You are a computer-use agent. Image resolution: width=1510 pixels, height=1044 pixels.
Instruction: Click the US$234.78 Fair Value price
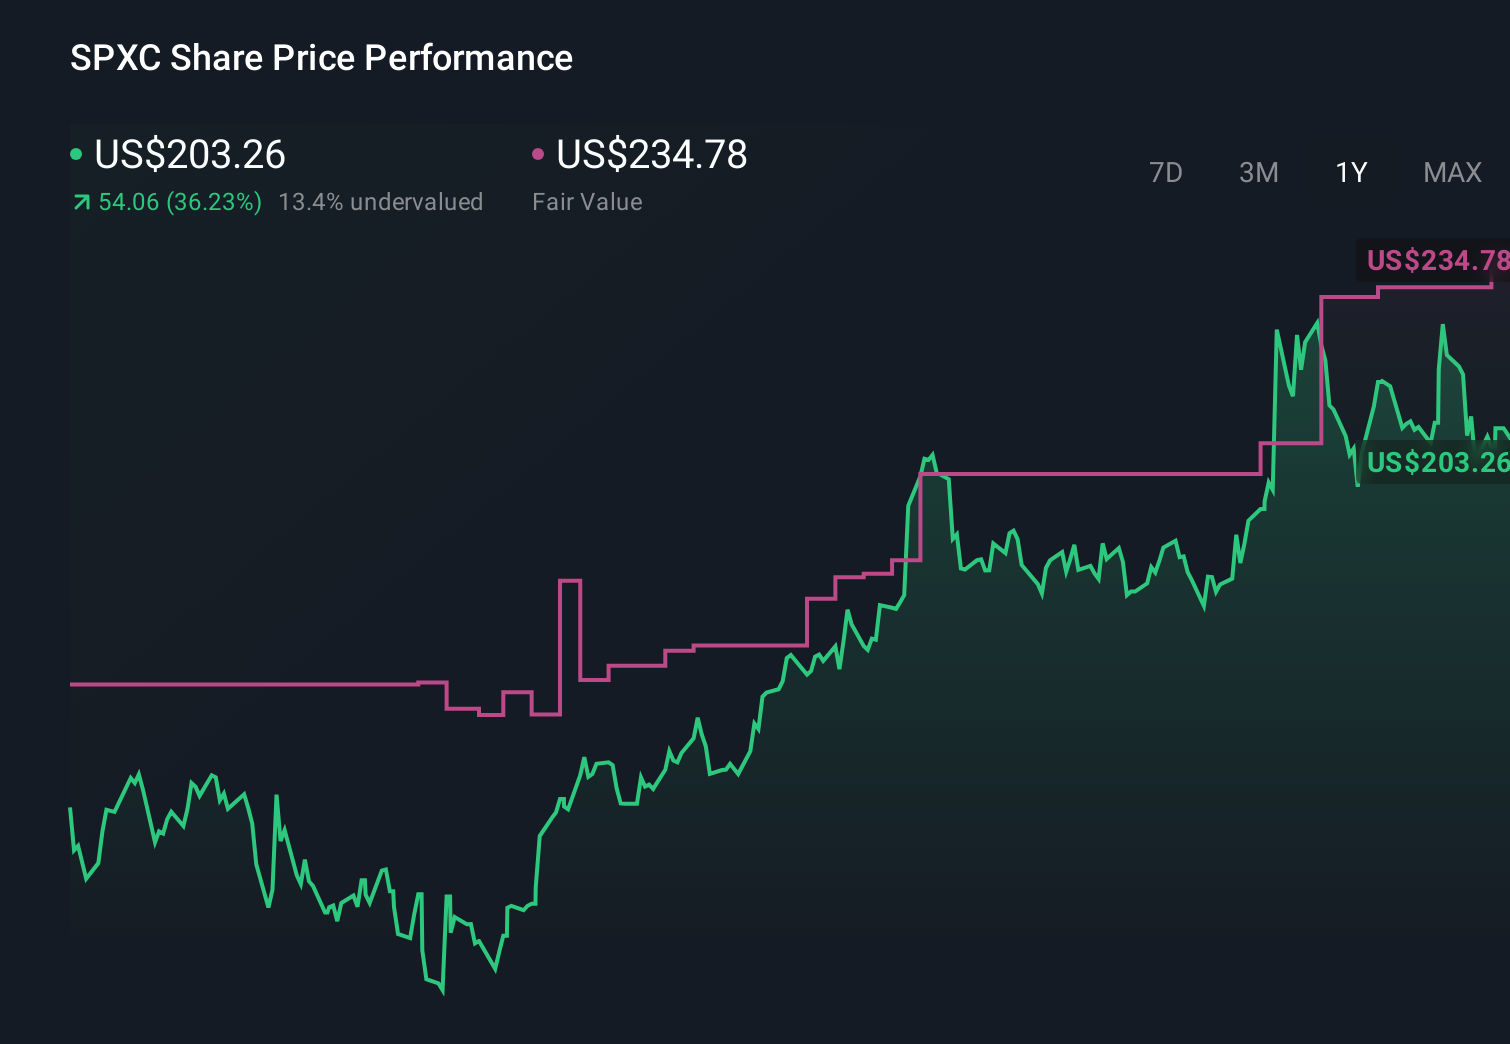651,155
